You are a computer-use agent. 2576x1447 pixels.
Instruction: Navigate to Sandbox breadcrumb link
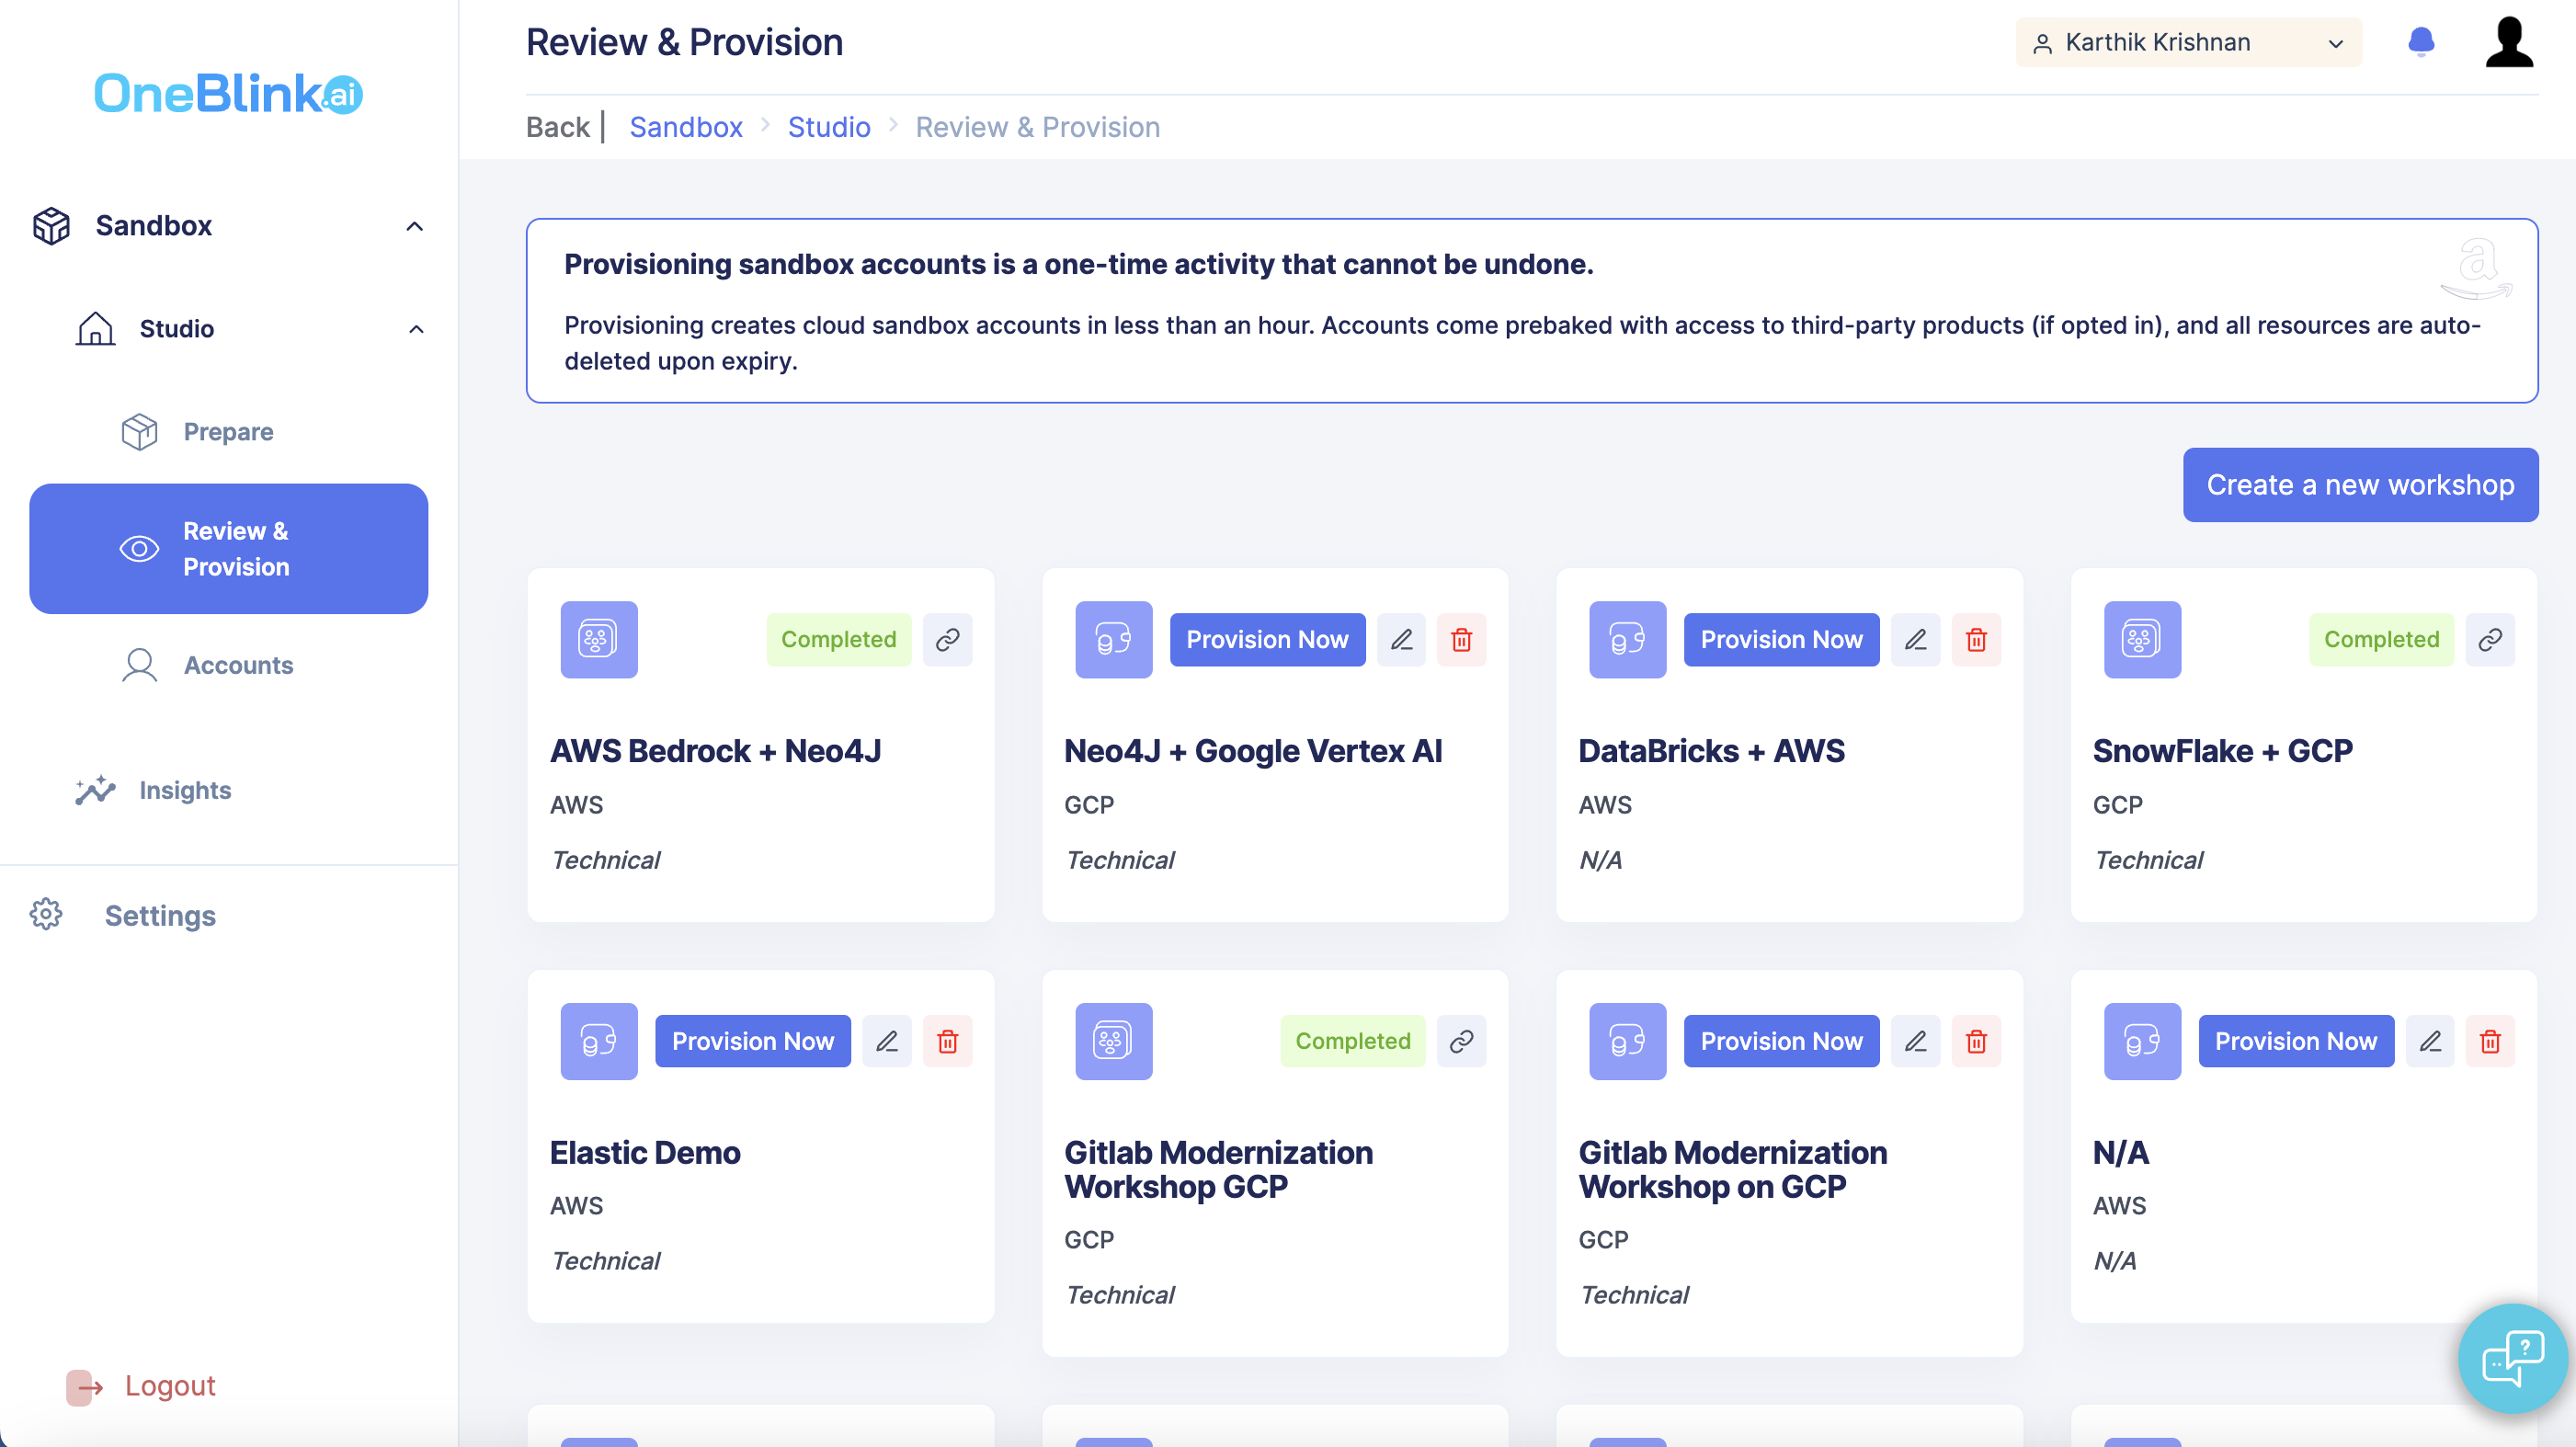click(x=686, y=127)
